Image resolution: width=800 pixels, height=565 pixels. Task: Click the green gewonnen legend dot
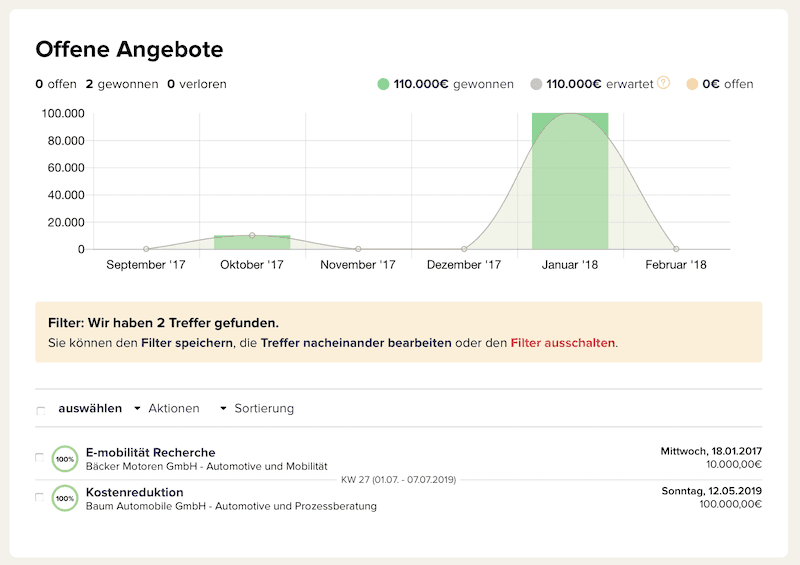pos(383,85)
